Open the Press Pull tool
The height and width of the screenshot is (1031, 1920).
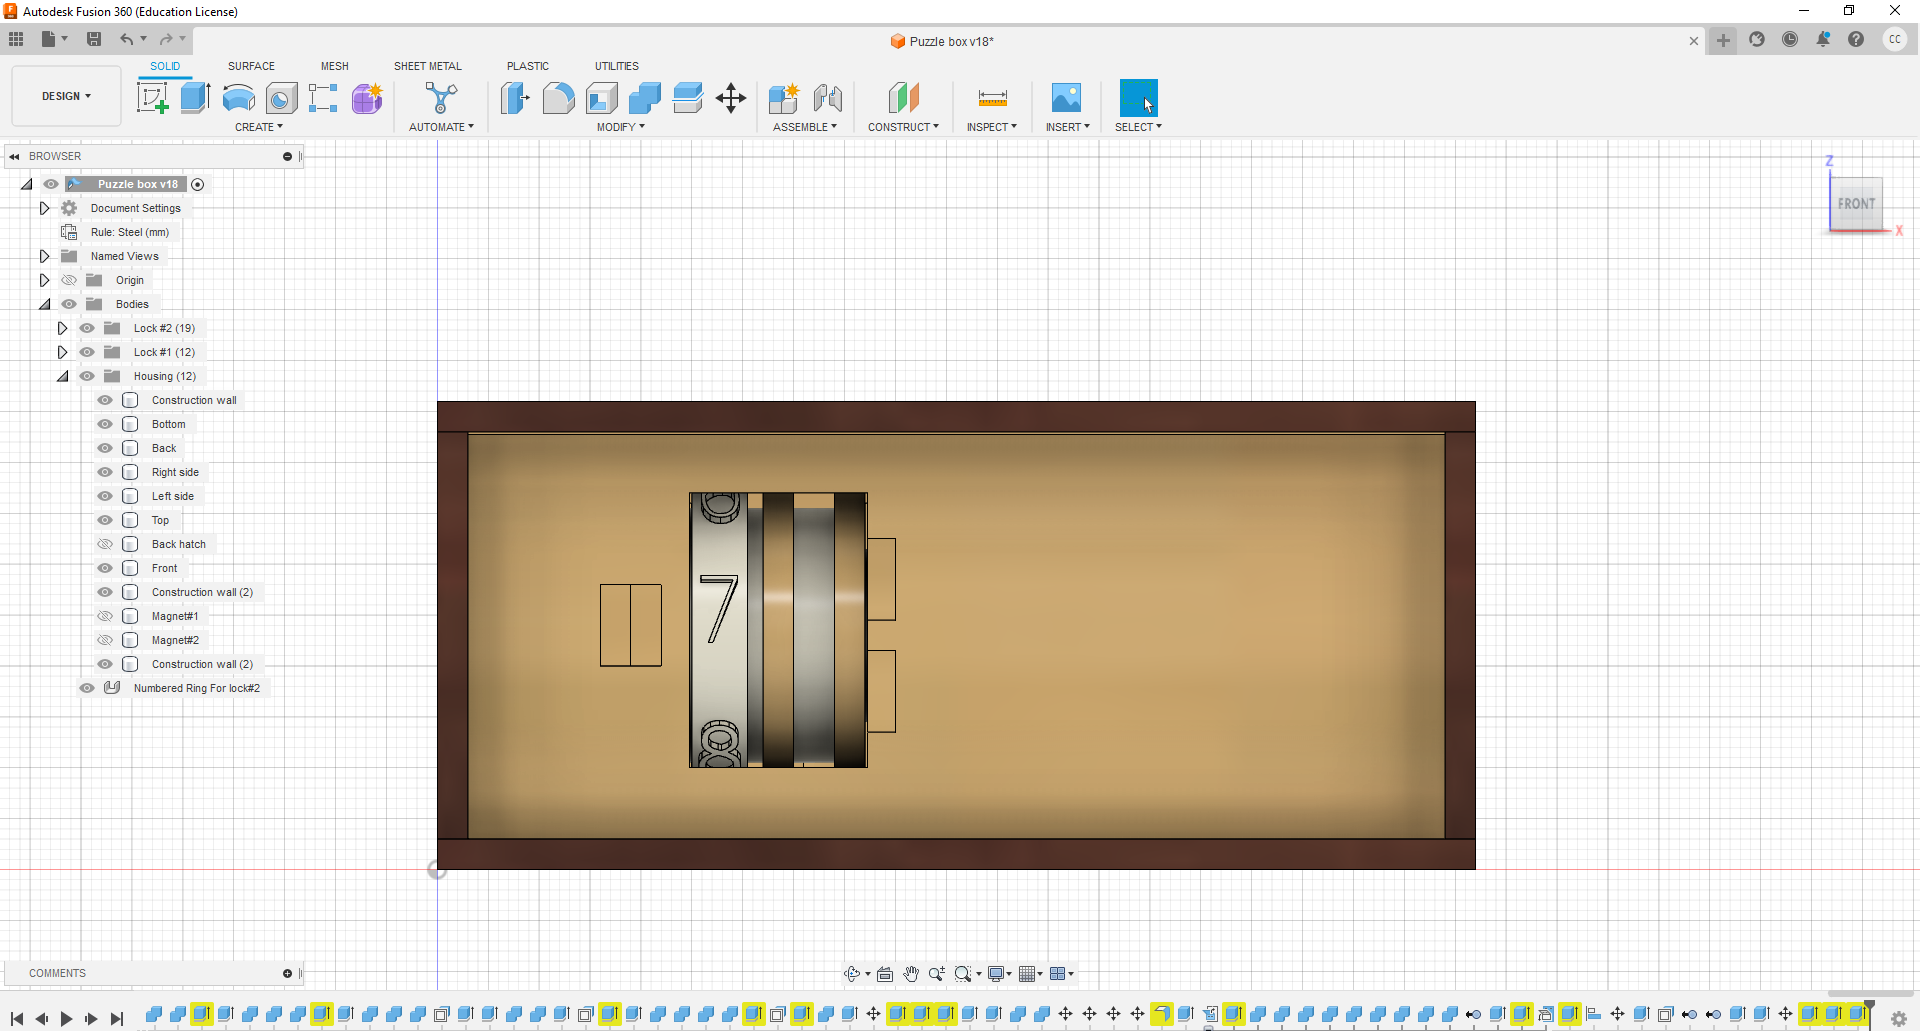point(515,98)
